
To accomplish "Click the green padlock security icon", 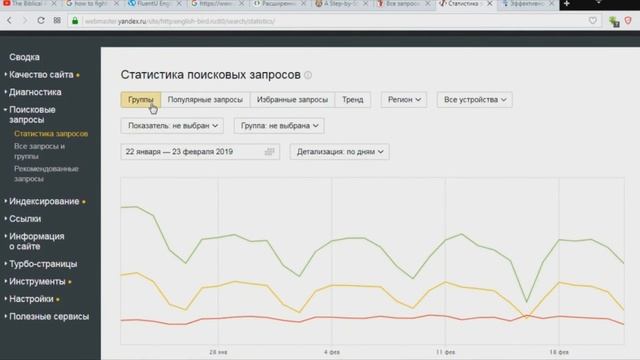I will click(75, 20).
